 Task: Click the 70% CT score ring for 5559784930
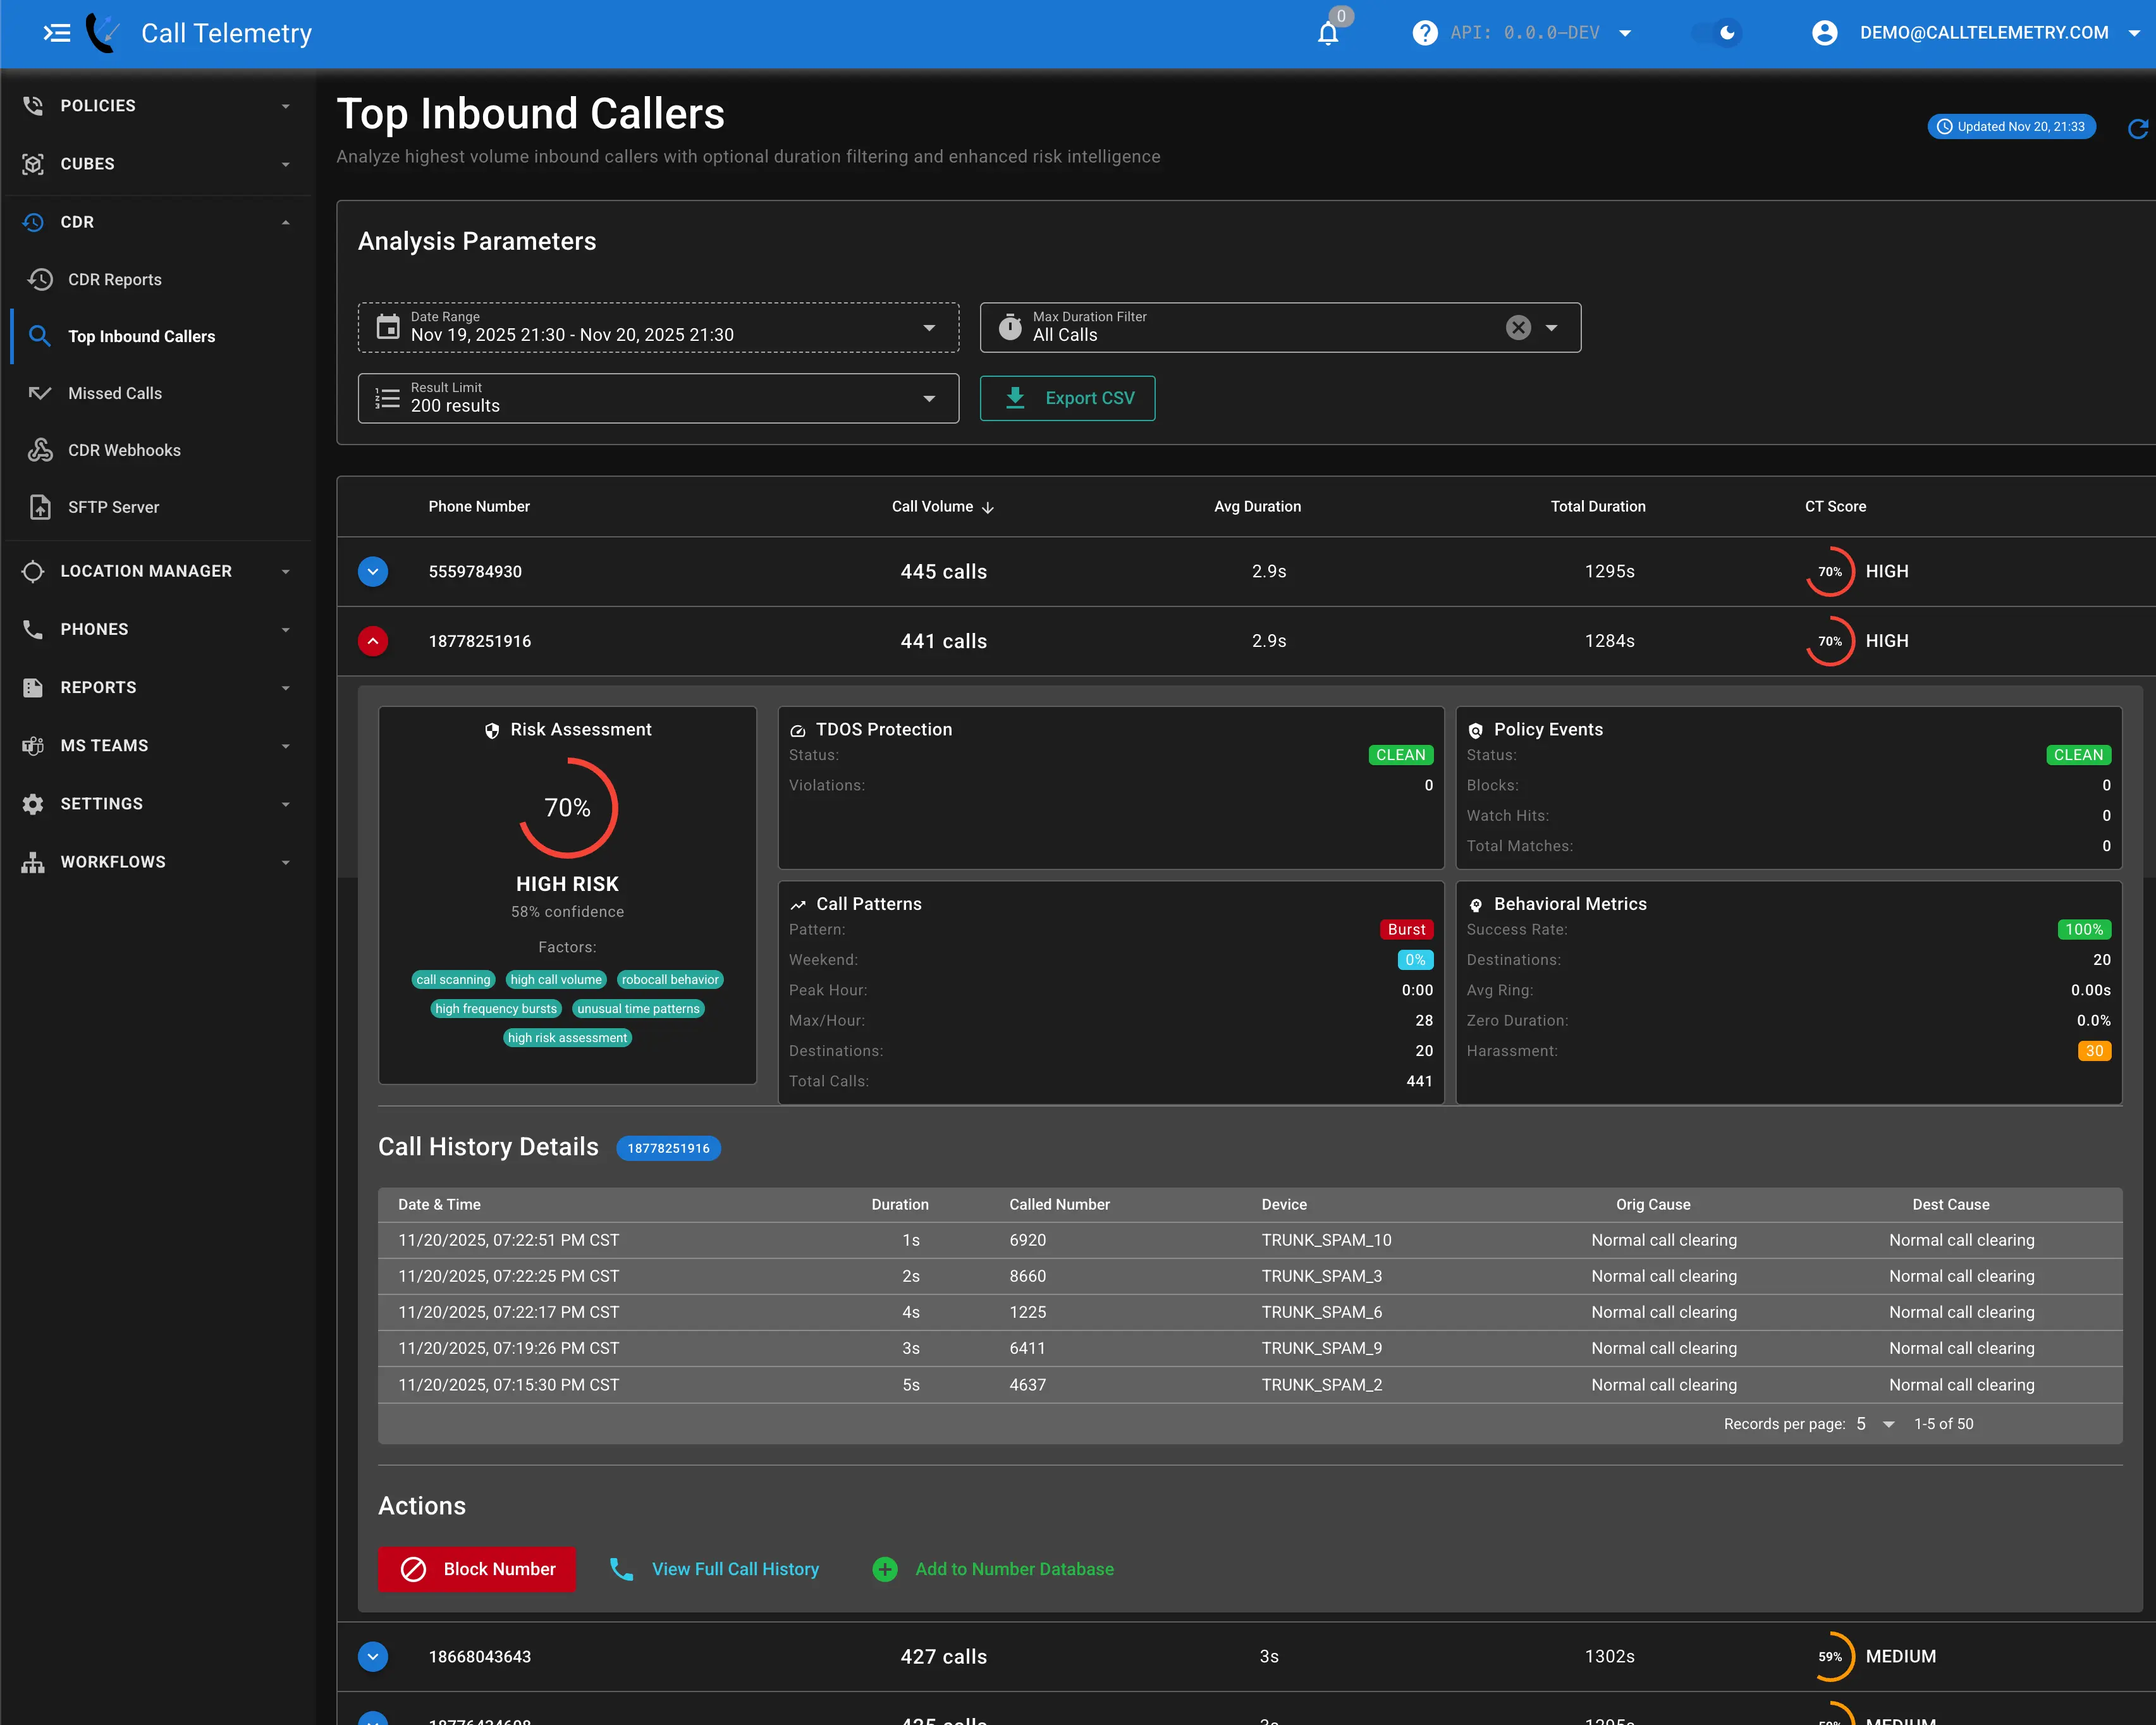(1830, 572)
